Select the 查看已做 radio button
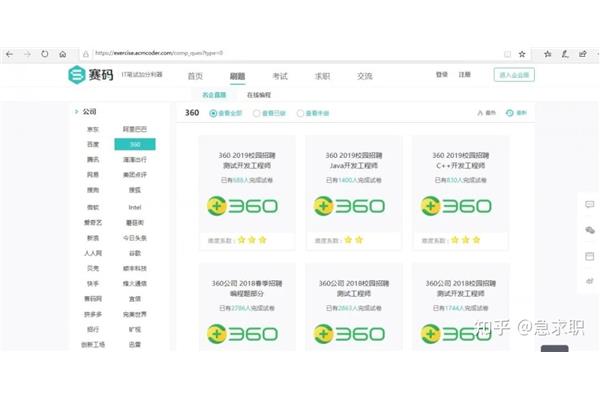Screen dimensions: 600x400 point(256,113)
